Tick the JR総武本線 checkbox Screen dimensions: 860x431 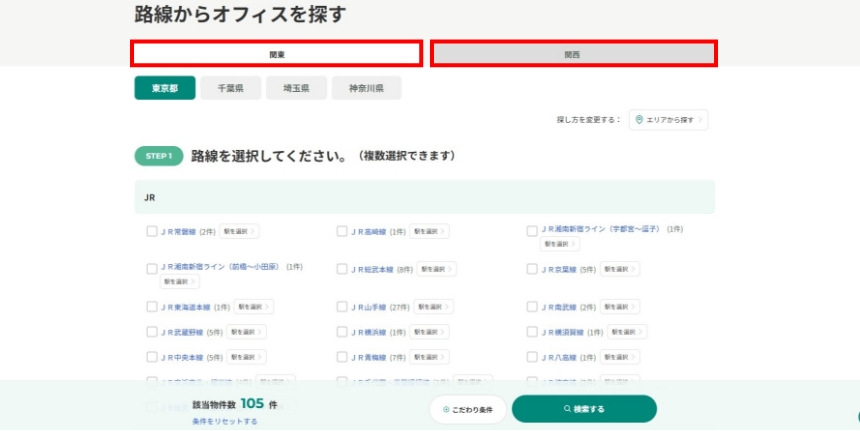coord(342,269)
